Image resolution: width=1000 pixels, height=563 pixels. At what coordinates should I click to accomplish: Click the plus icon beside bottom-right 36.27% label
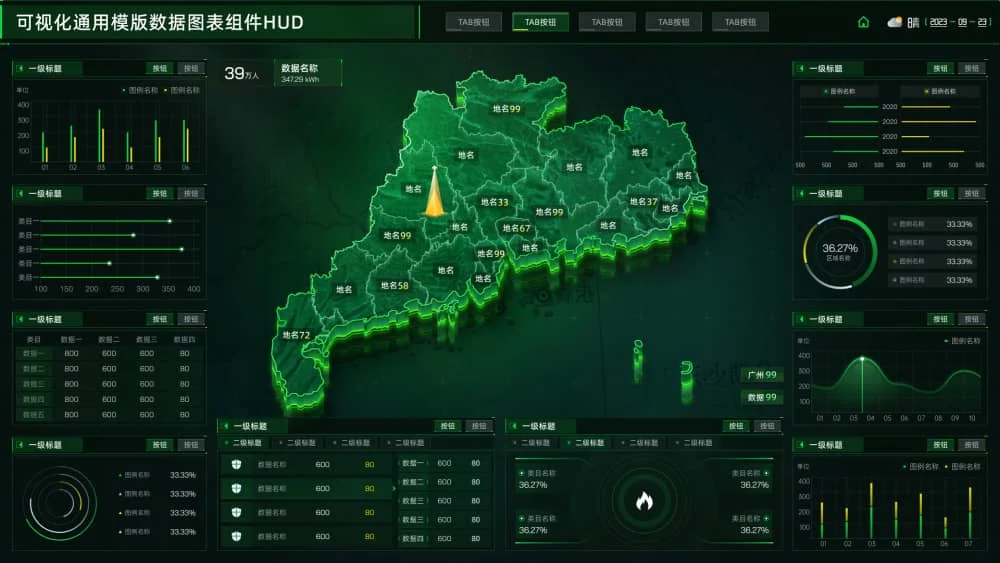click(766, 518)
